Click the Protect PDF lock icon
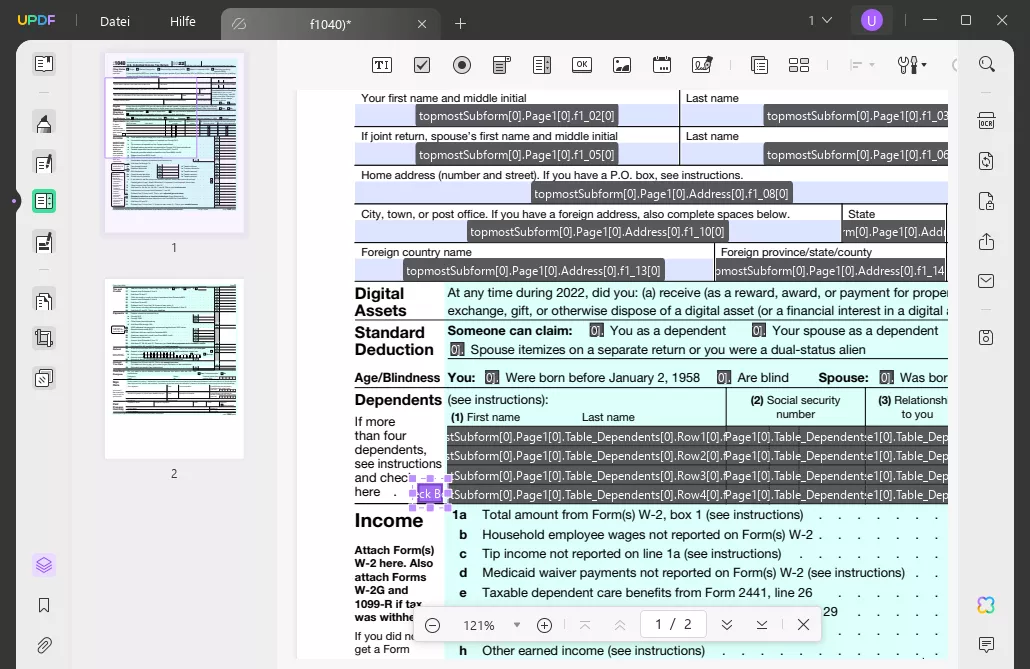The width and height of the screenshot is (1030, 669). point(986,201)
